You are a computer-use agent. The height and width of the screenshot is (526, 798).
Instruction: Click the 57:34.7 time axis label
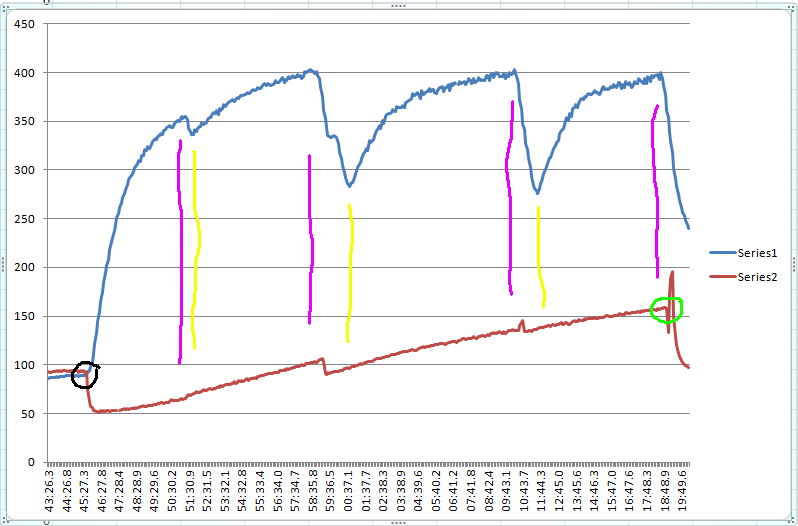click(x=295, y=490)
